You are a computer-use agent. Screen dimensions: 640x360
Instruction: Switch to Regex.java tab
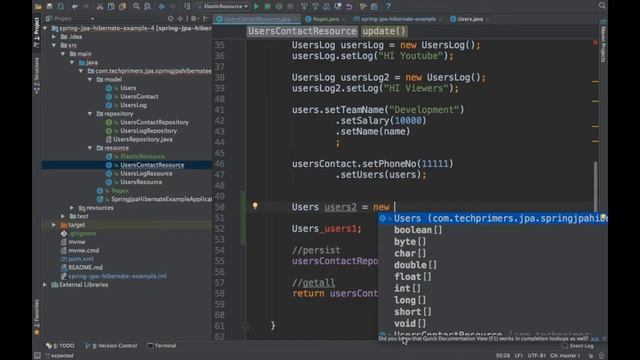[x=325, y=19]
